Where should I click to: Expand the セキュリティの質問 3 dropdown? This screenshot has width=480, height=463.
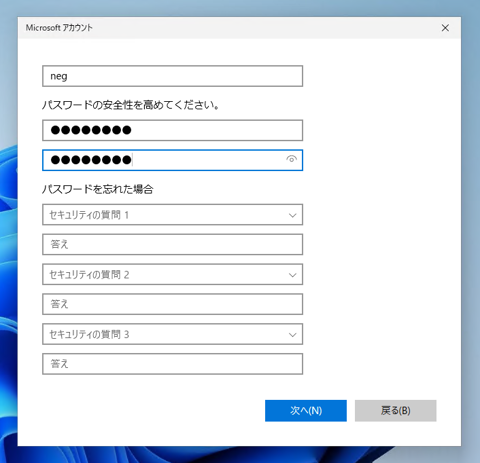tap(172, 334)
